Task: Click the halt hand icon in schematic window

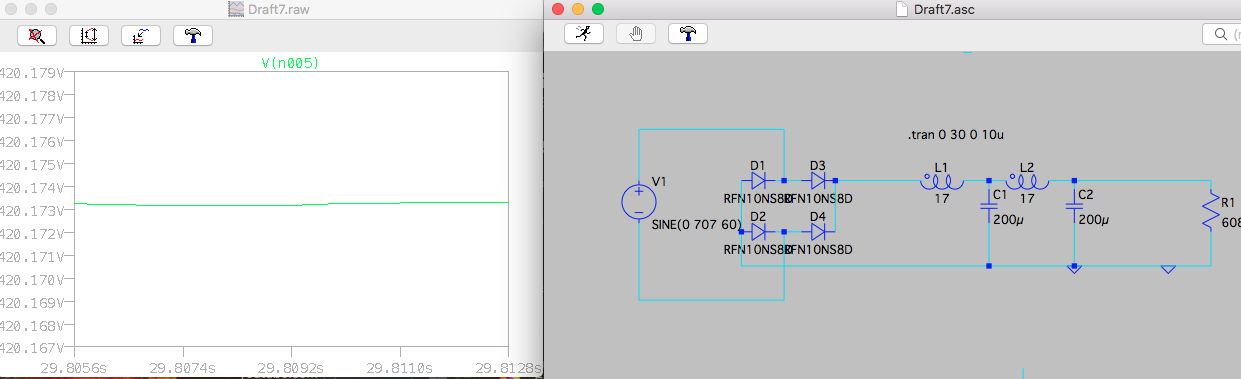Action: point(635,33)
